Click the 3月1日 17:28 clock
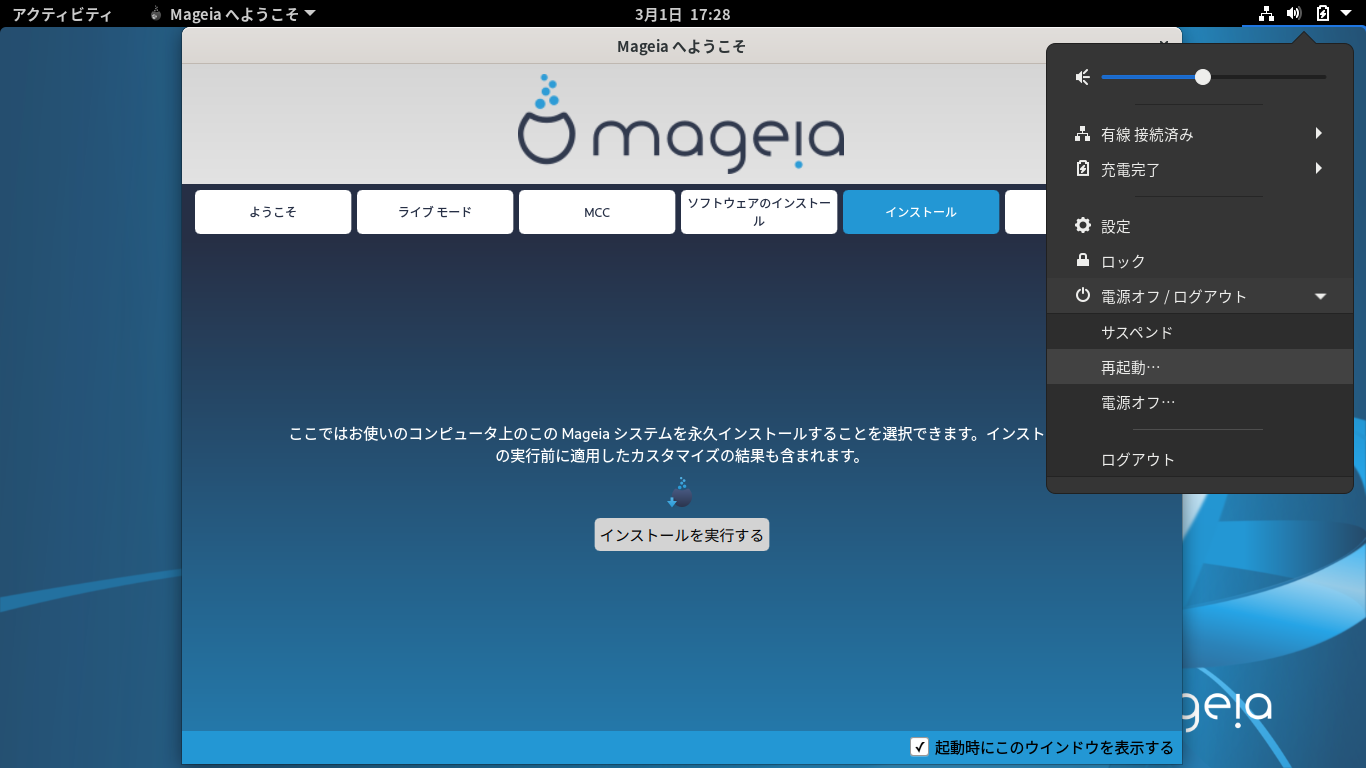The image size is (1366, 768). [683, 14]
